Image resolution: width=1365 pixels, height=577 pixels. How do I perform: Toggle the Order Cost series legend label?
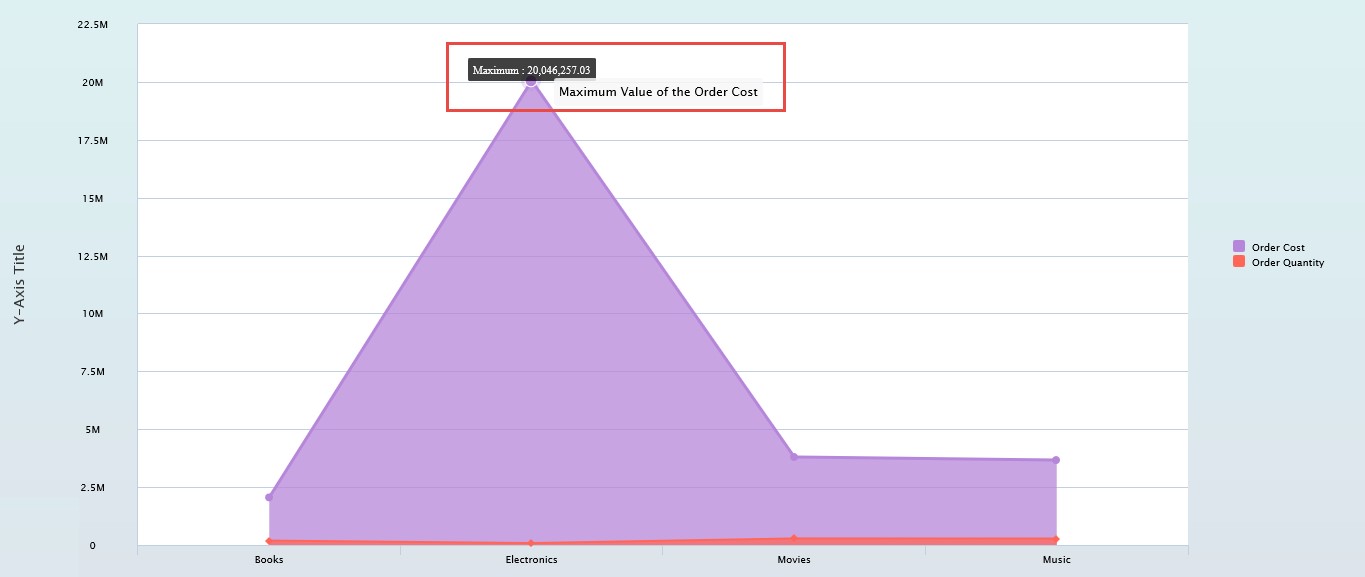(1278, 248)
